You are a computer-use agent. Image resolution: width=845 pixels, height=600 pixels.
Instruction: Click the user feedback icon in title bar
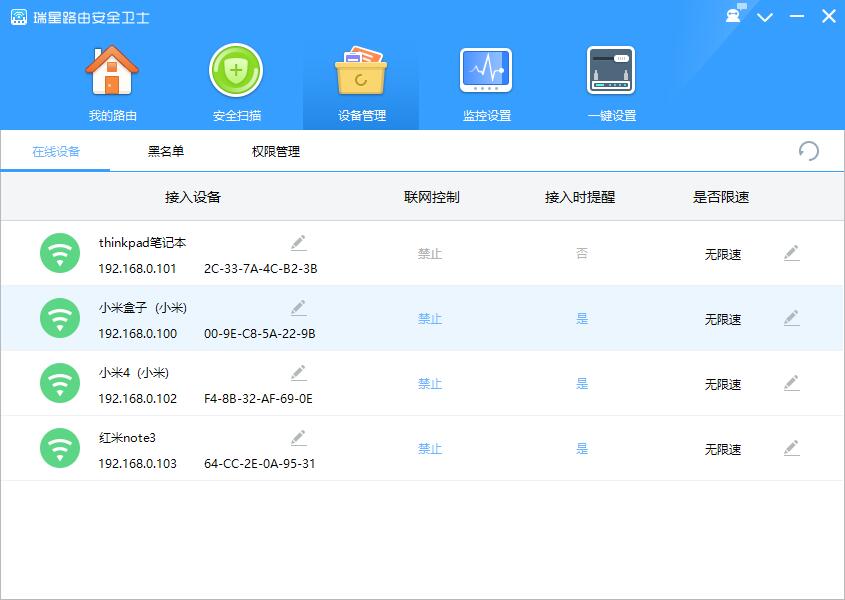tap(735, 14)
